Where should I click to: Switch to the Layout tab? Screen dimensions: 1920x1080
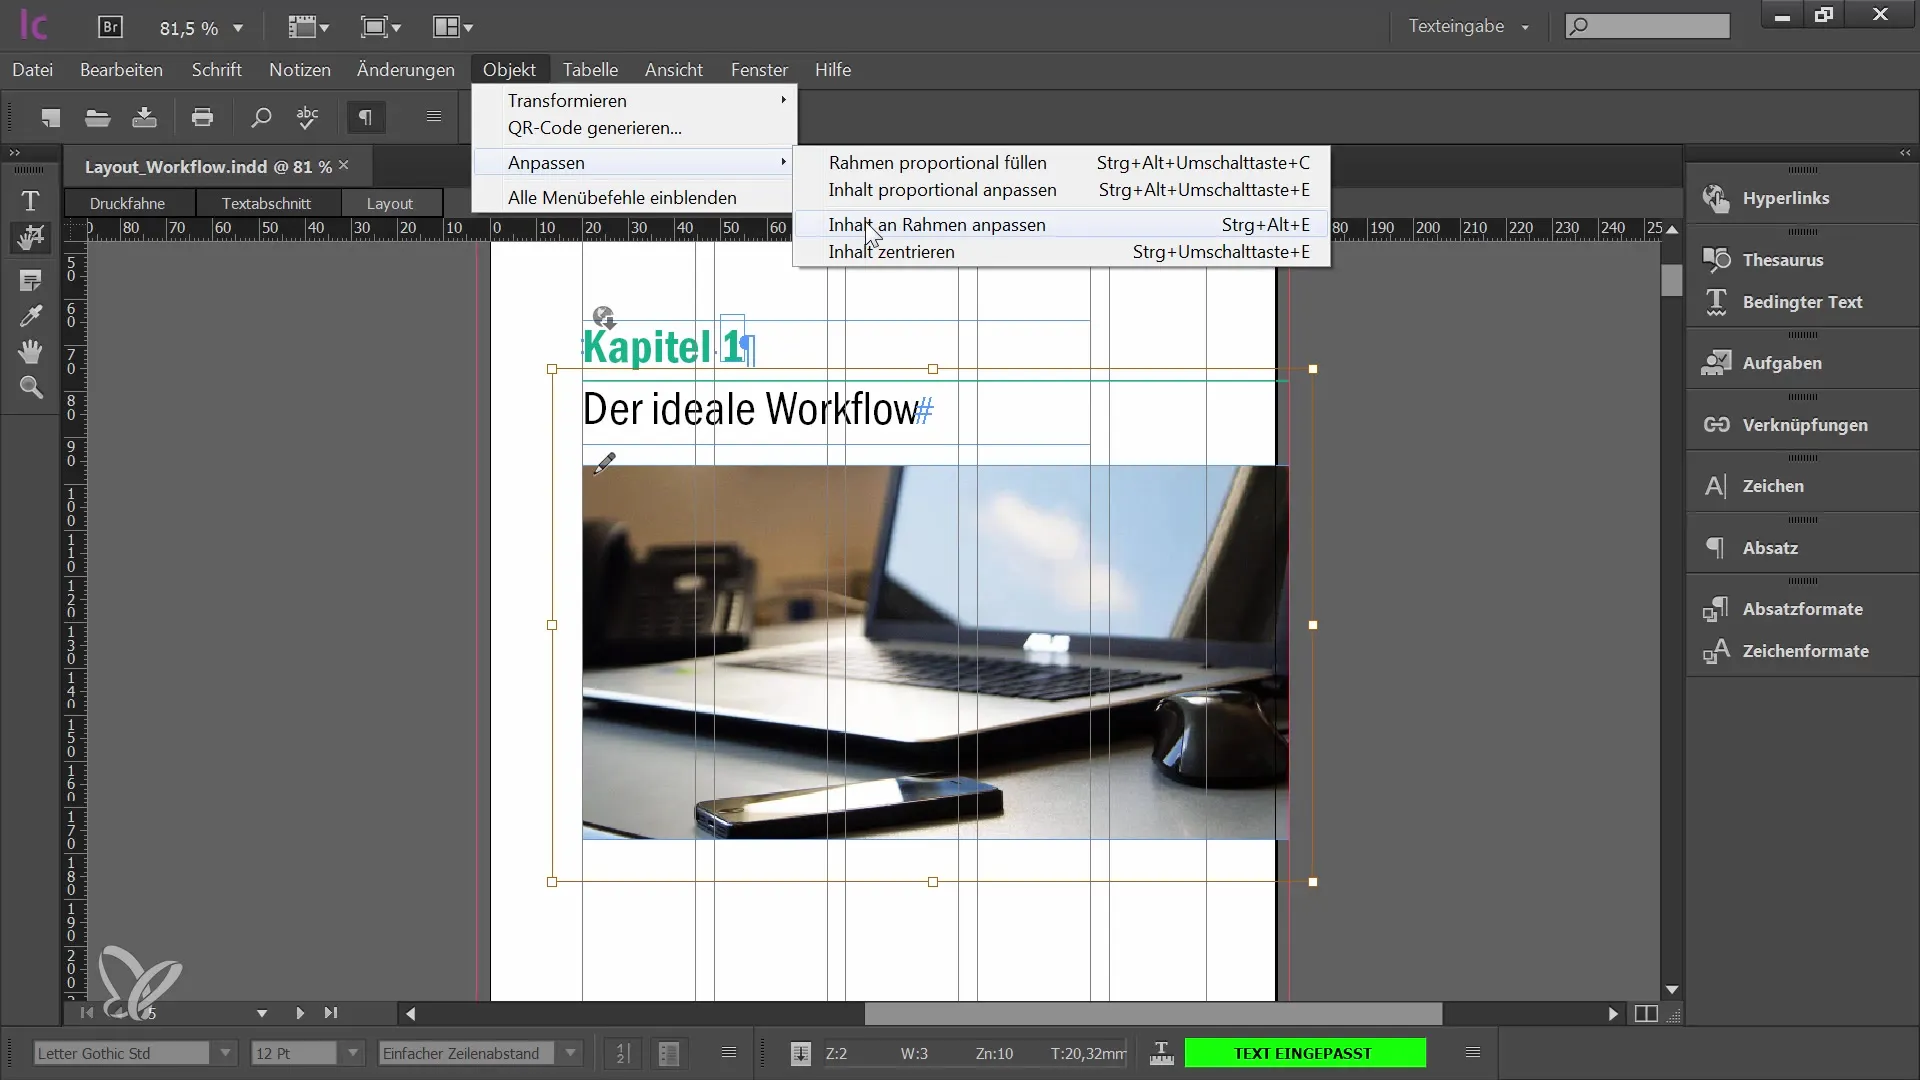pos(390,202)
